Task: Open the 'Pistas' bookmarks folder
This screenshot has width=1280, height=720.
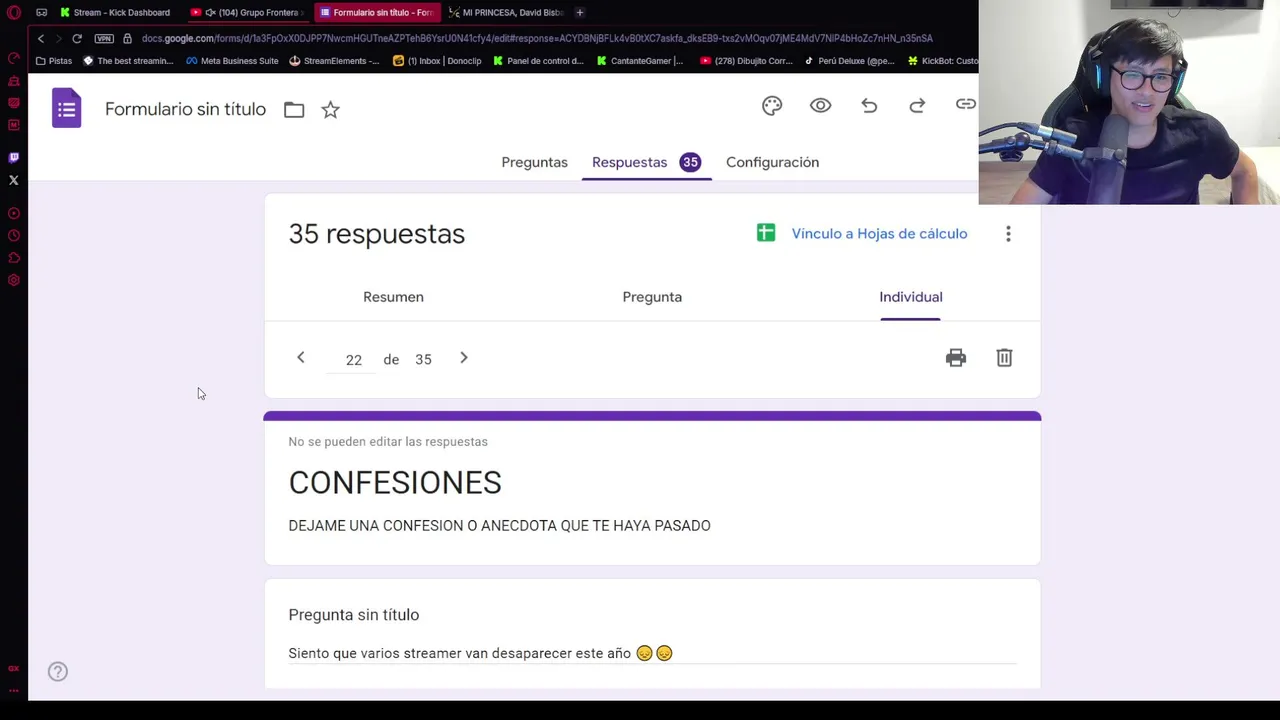Action: tap(54, 61)
